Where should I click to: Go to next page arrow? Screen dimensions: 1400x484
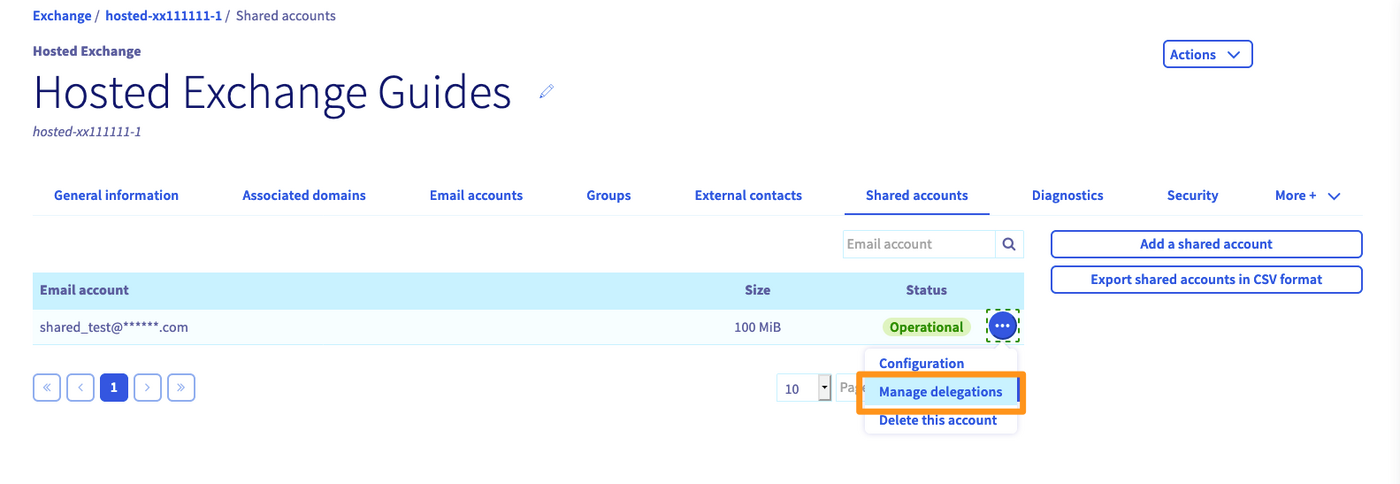[x=148, y=387]
